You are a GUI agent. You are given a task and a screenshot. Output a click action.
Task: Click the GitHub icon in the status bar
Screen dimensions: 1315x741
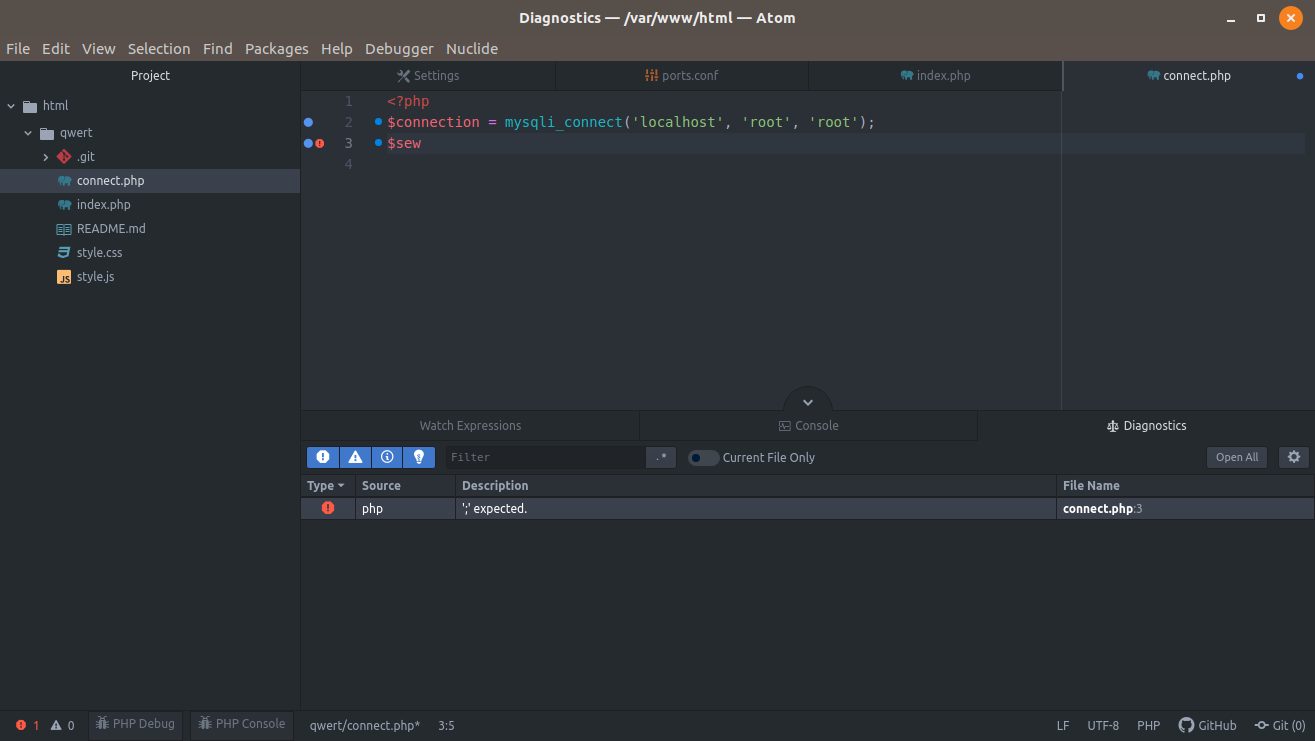tap(1186, 725)
